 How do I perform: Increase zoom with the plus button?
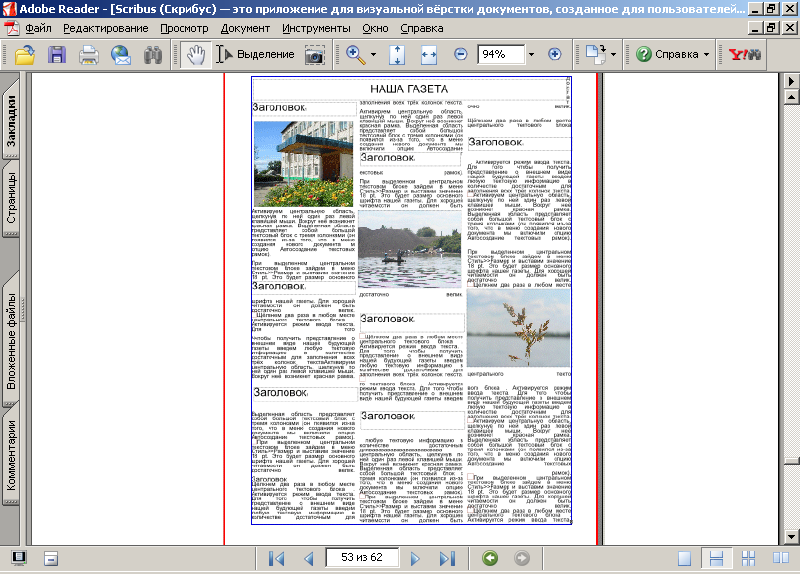555,54
